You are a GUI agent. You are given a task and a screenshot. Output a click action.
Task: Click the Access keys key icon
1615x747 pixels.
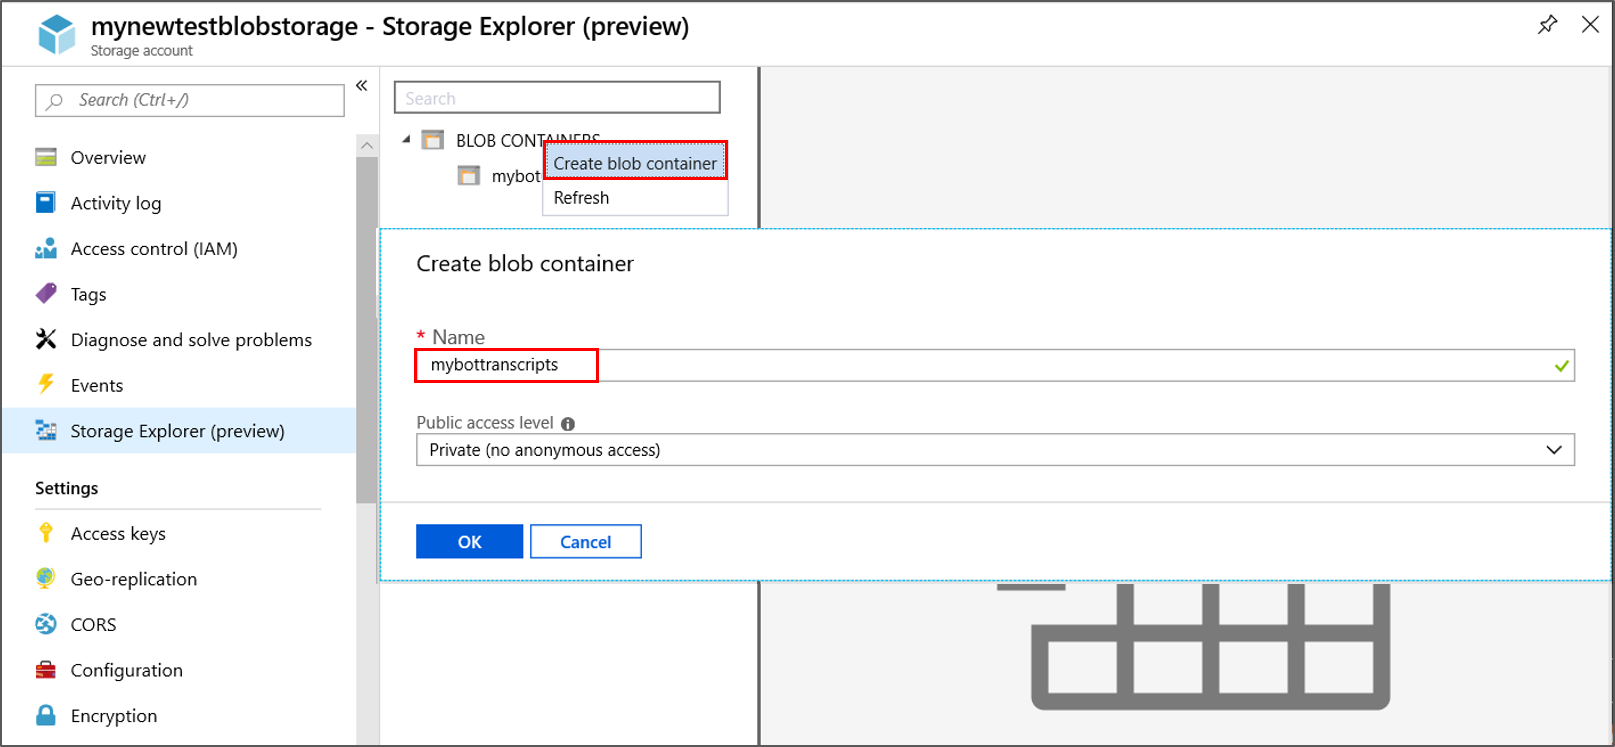(46, 533)
